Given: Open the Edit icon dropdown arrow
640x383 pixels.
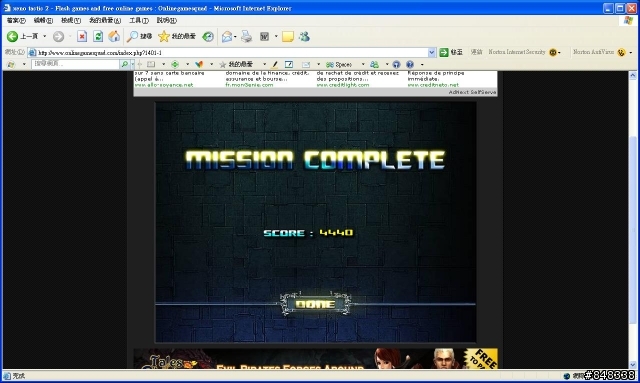Looking at the screenshot, I should point(276,37).
